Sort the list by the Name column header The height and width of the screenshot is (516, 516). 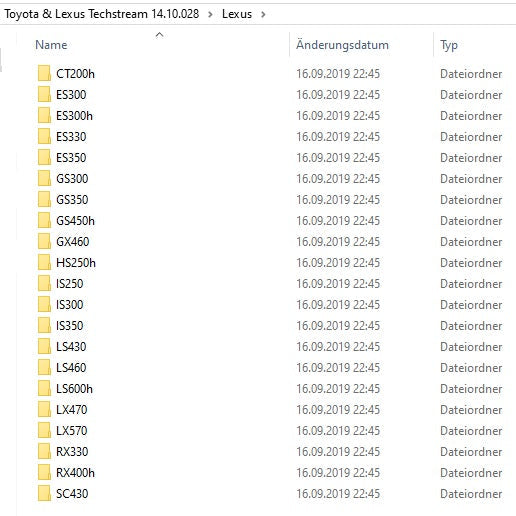[51, 45]
